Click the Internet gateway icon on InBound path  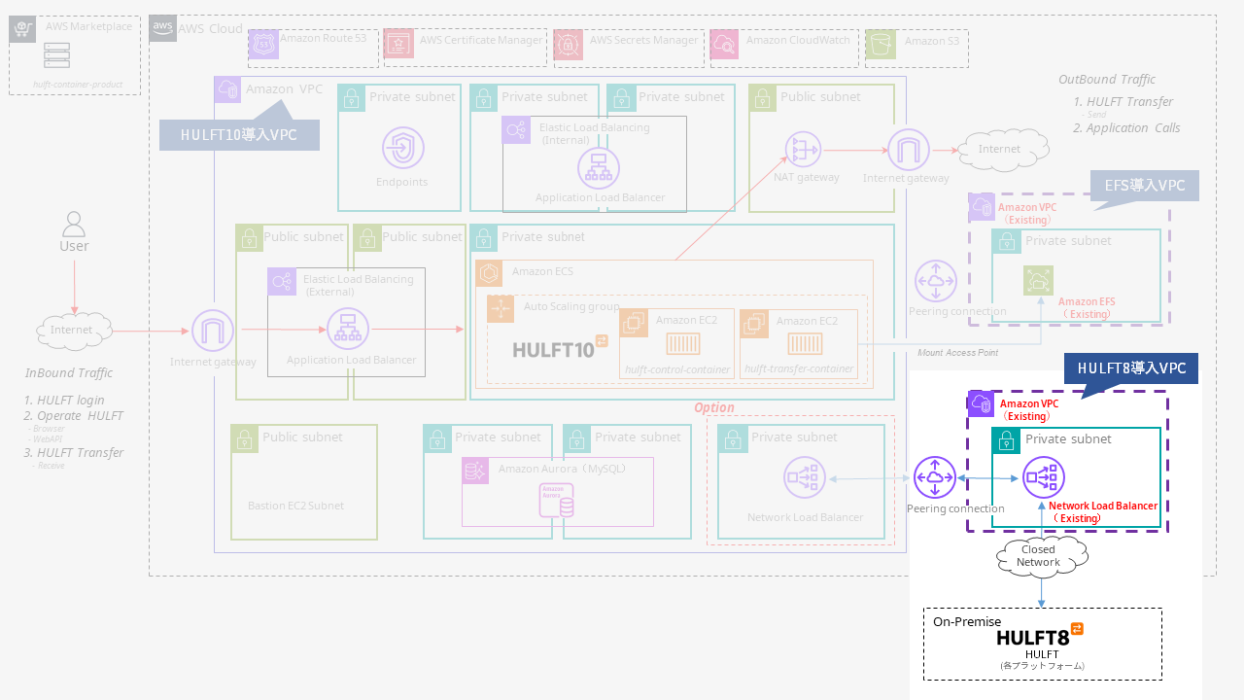(x=212, y=330)
